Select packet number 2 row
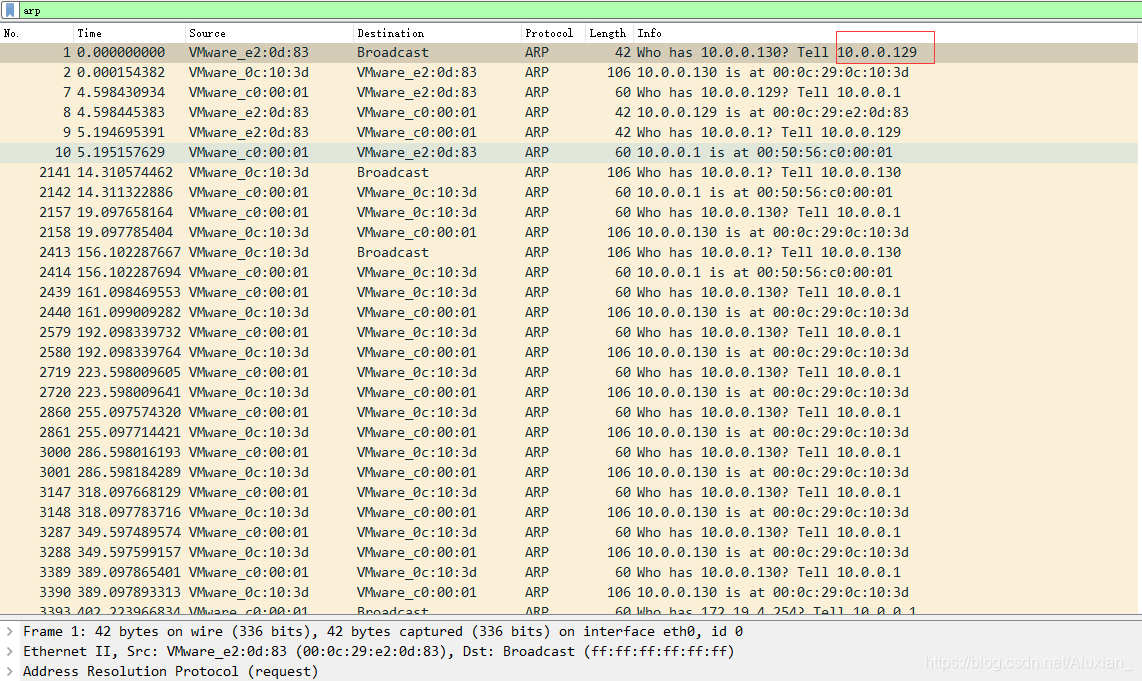This screenshot has height=681, width=1142. tap(569, 72)
